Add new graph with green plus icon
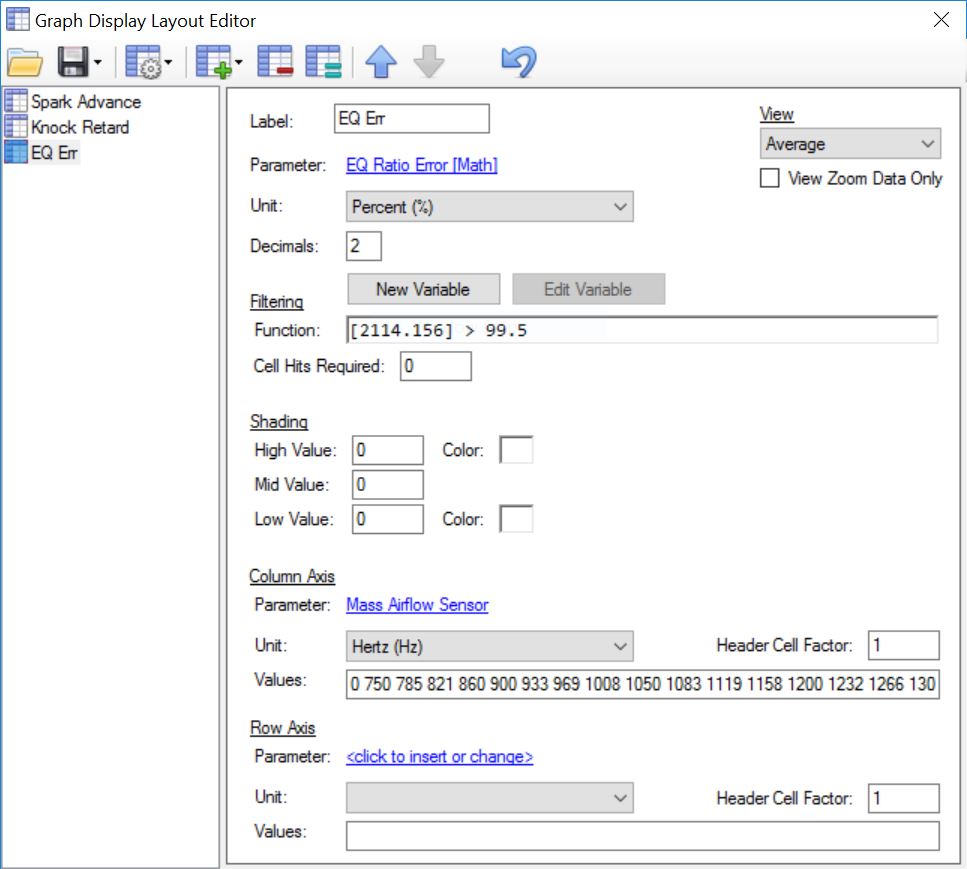The width and height of the screenshot is (967, 869). 213,62
